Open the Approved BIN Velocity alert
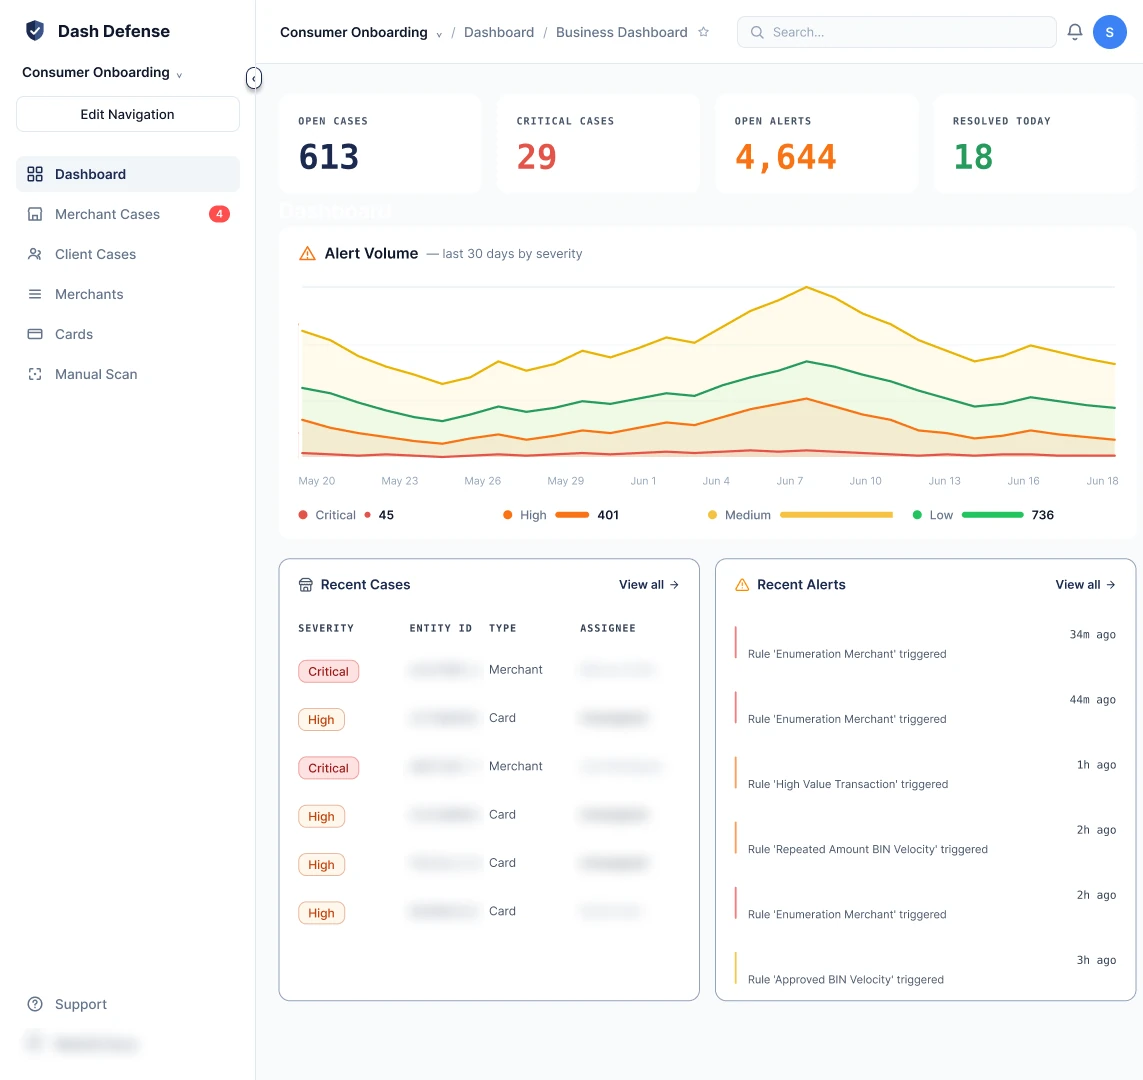 click(925, 970)
